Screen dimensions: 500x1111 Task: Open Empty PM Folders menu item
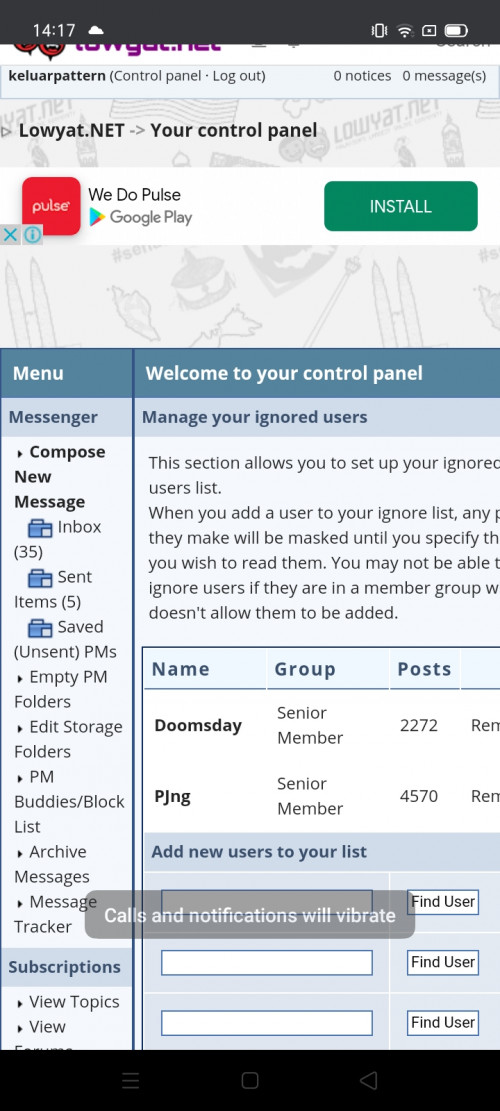(x=61, y=689)
